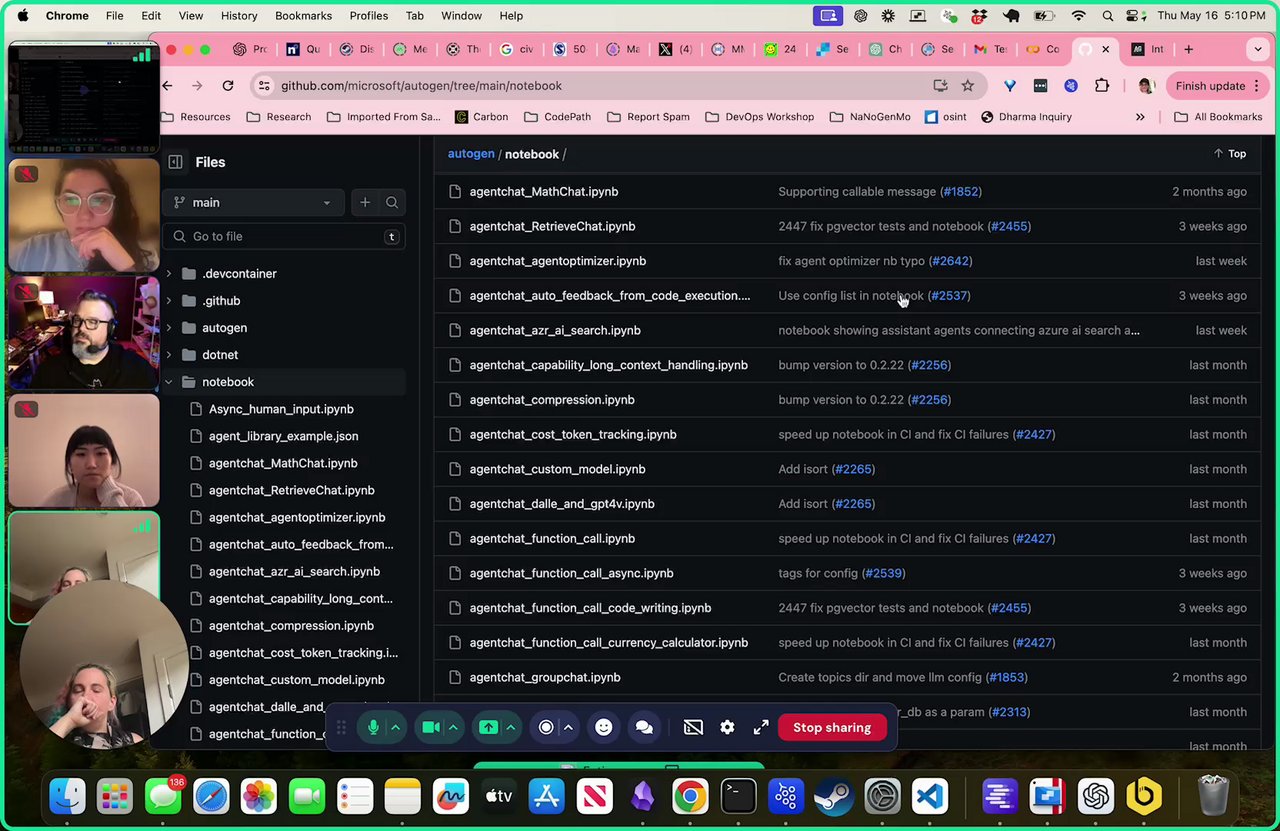Open agentchat_groupchat.ipynb in file list
The width and height of the screenshot is (1280, 831).
tap(545, 677)
